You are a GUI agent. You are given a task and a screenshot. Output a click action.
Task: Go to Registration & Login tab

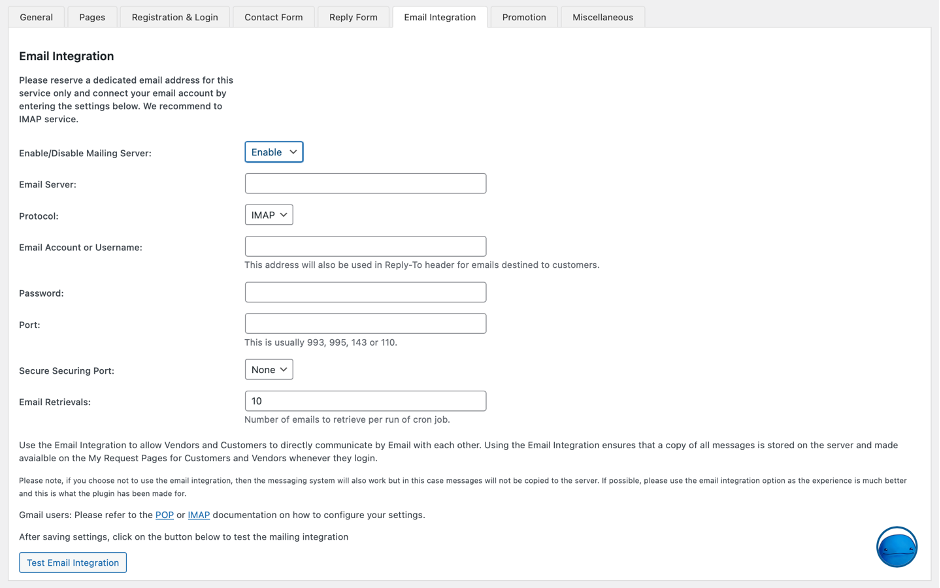click(175, 17)
